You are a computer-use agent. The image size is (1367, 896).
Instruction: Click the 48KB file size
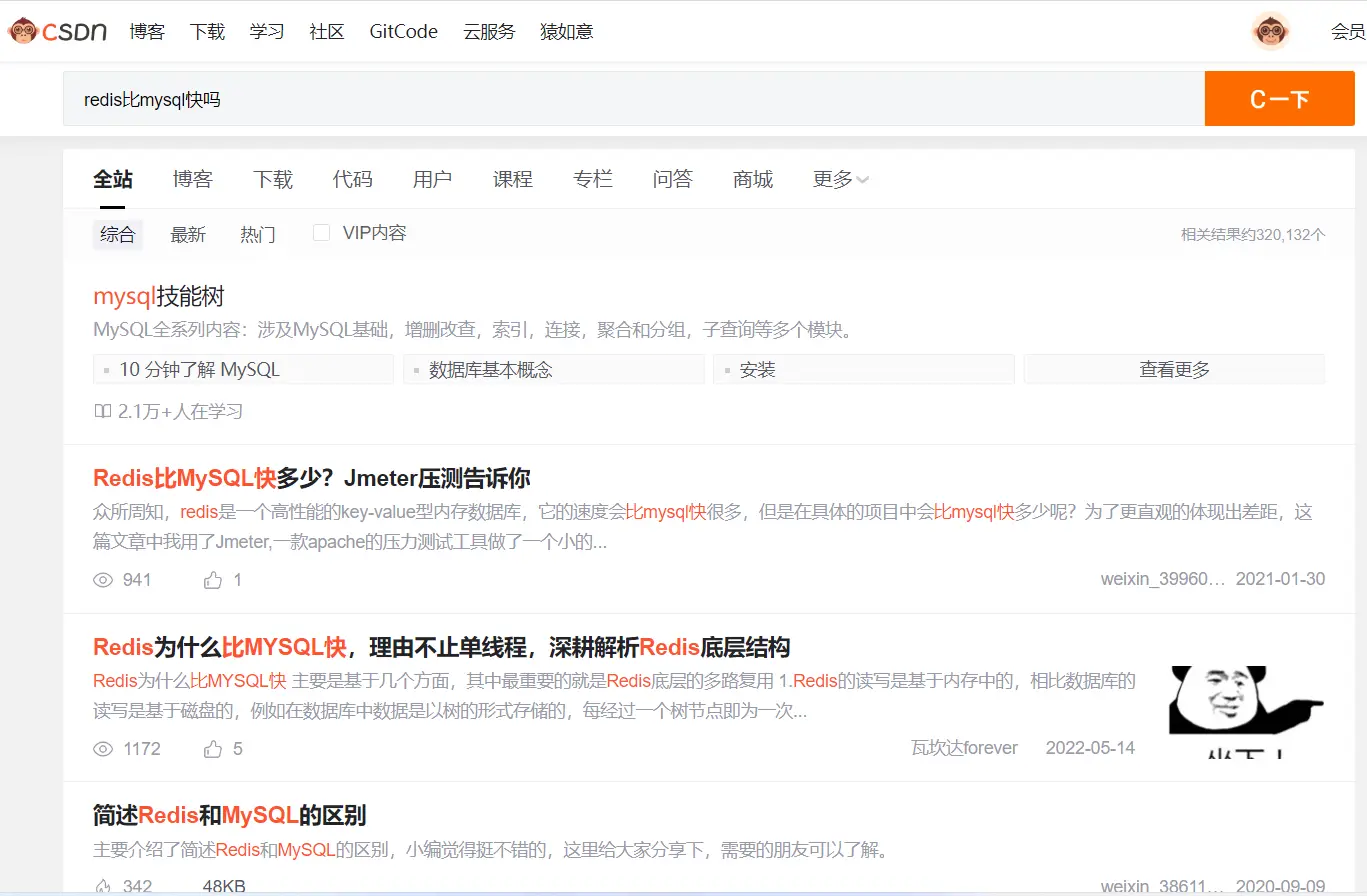click(x=224, y=886)
